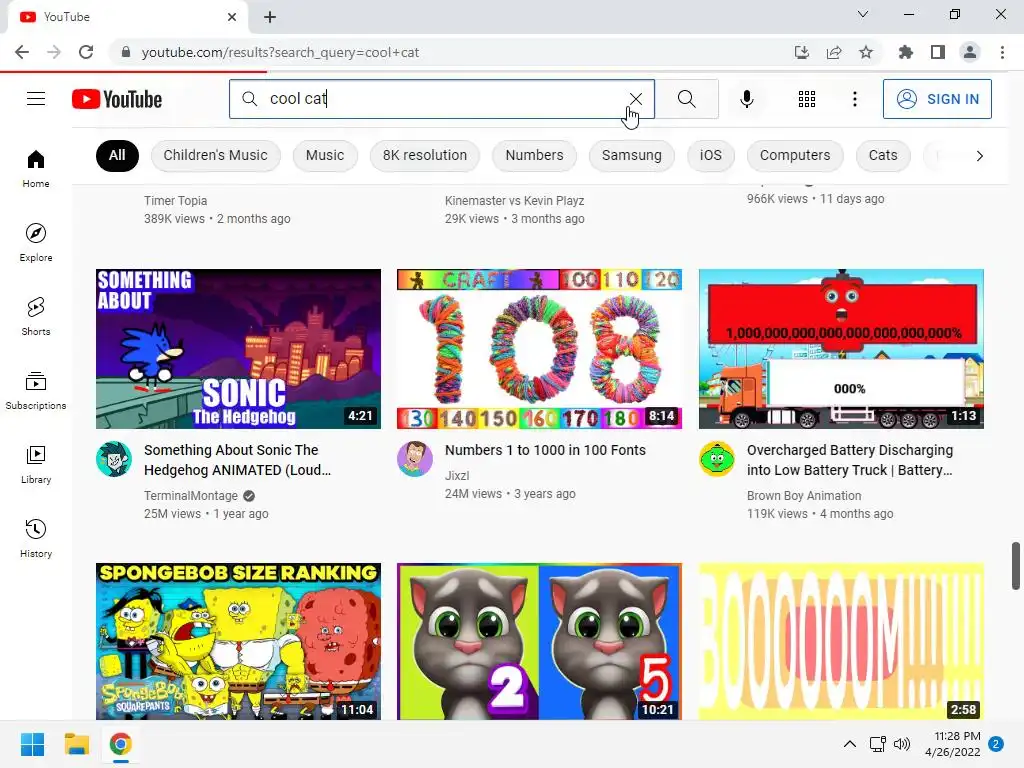
Task: Open Shorts in the sidebar
Action: (36, 316)
